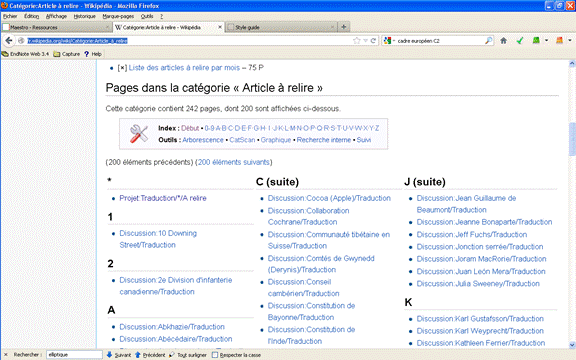Close the Wikipédia category tab
Viewport: 576px width, 360px height.
tap(220, 27)
